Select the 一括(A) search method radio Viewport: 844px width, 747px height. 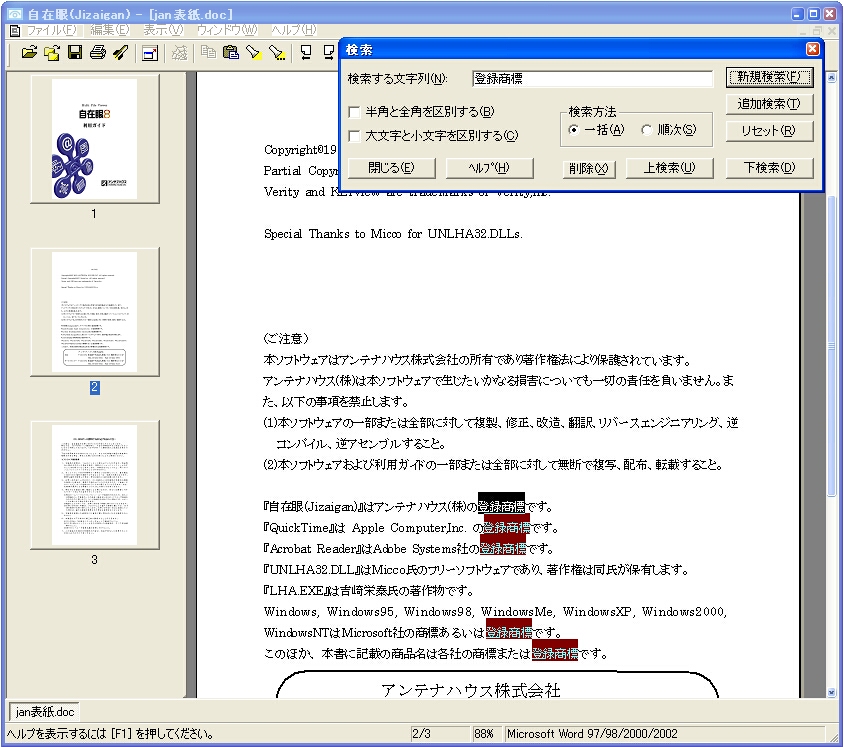click(574, 130)
